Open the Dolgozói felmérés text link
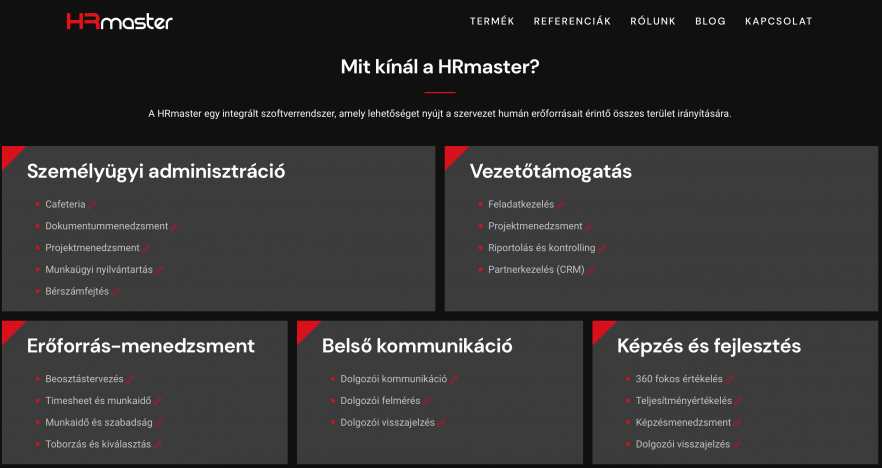Image resolution: width=882 pixels, height=468 pixels. point(380,400)
